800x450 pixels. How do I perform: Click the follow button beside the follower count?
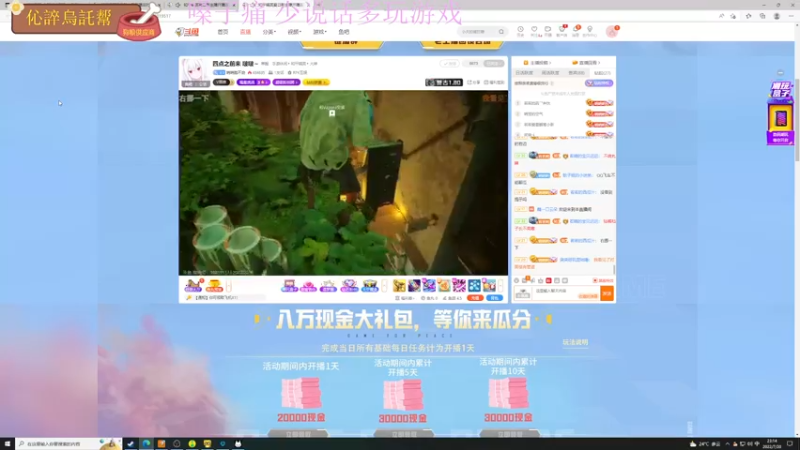[x=493, y=63]
